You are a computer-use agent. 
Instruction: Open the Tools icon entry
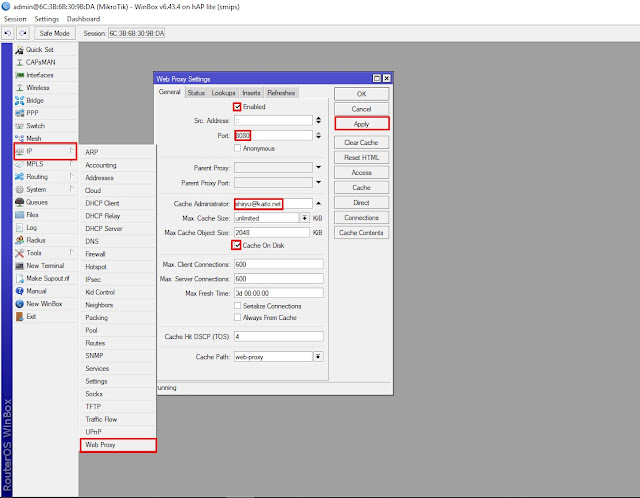pos(19,253)
